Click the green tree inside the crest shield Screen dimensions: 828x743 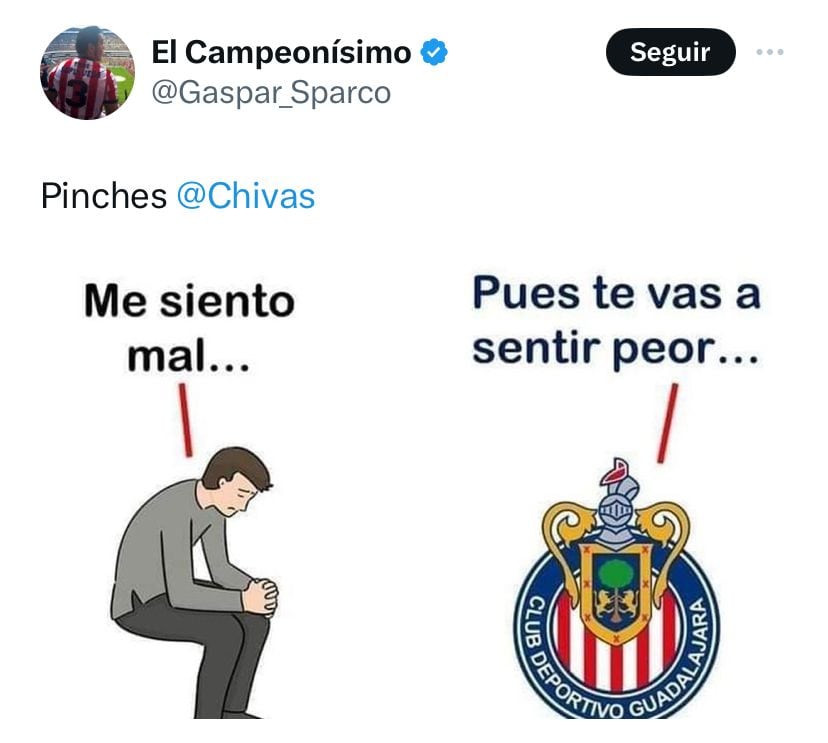point(616,577)
